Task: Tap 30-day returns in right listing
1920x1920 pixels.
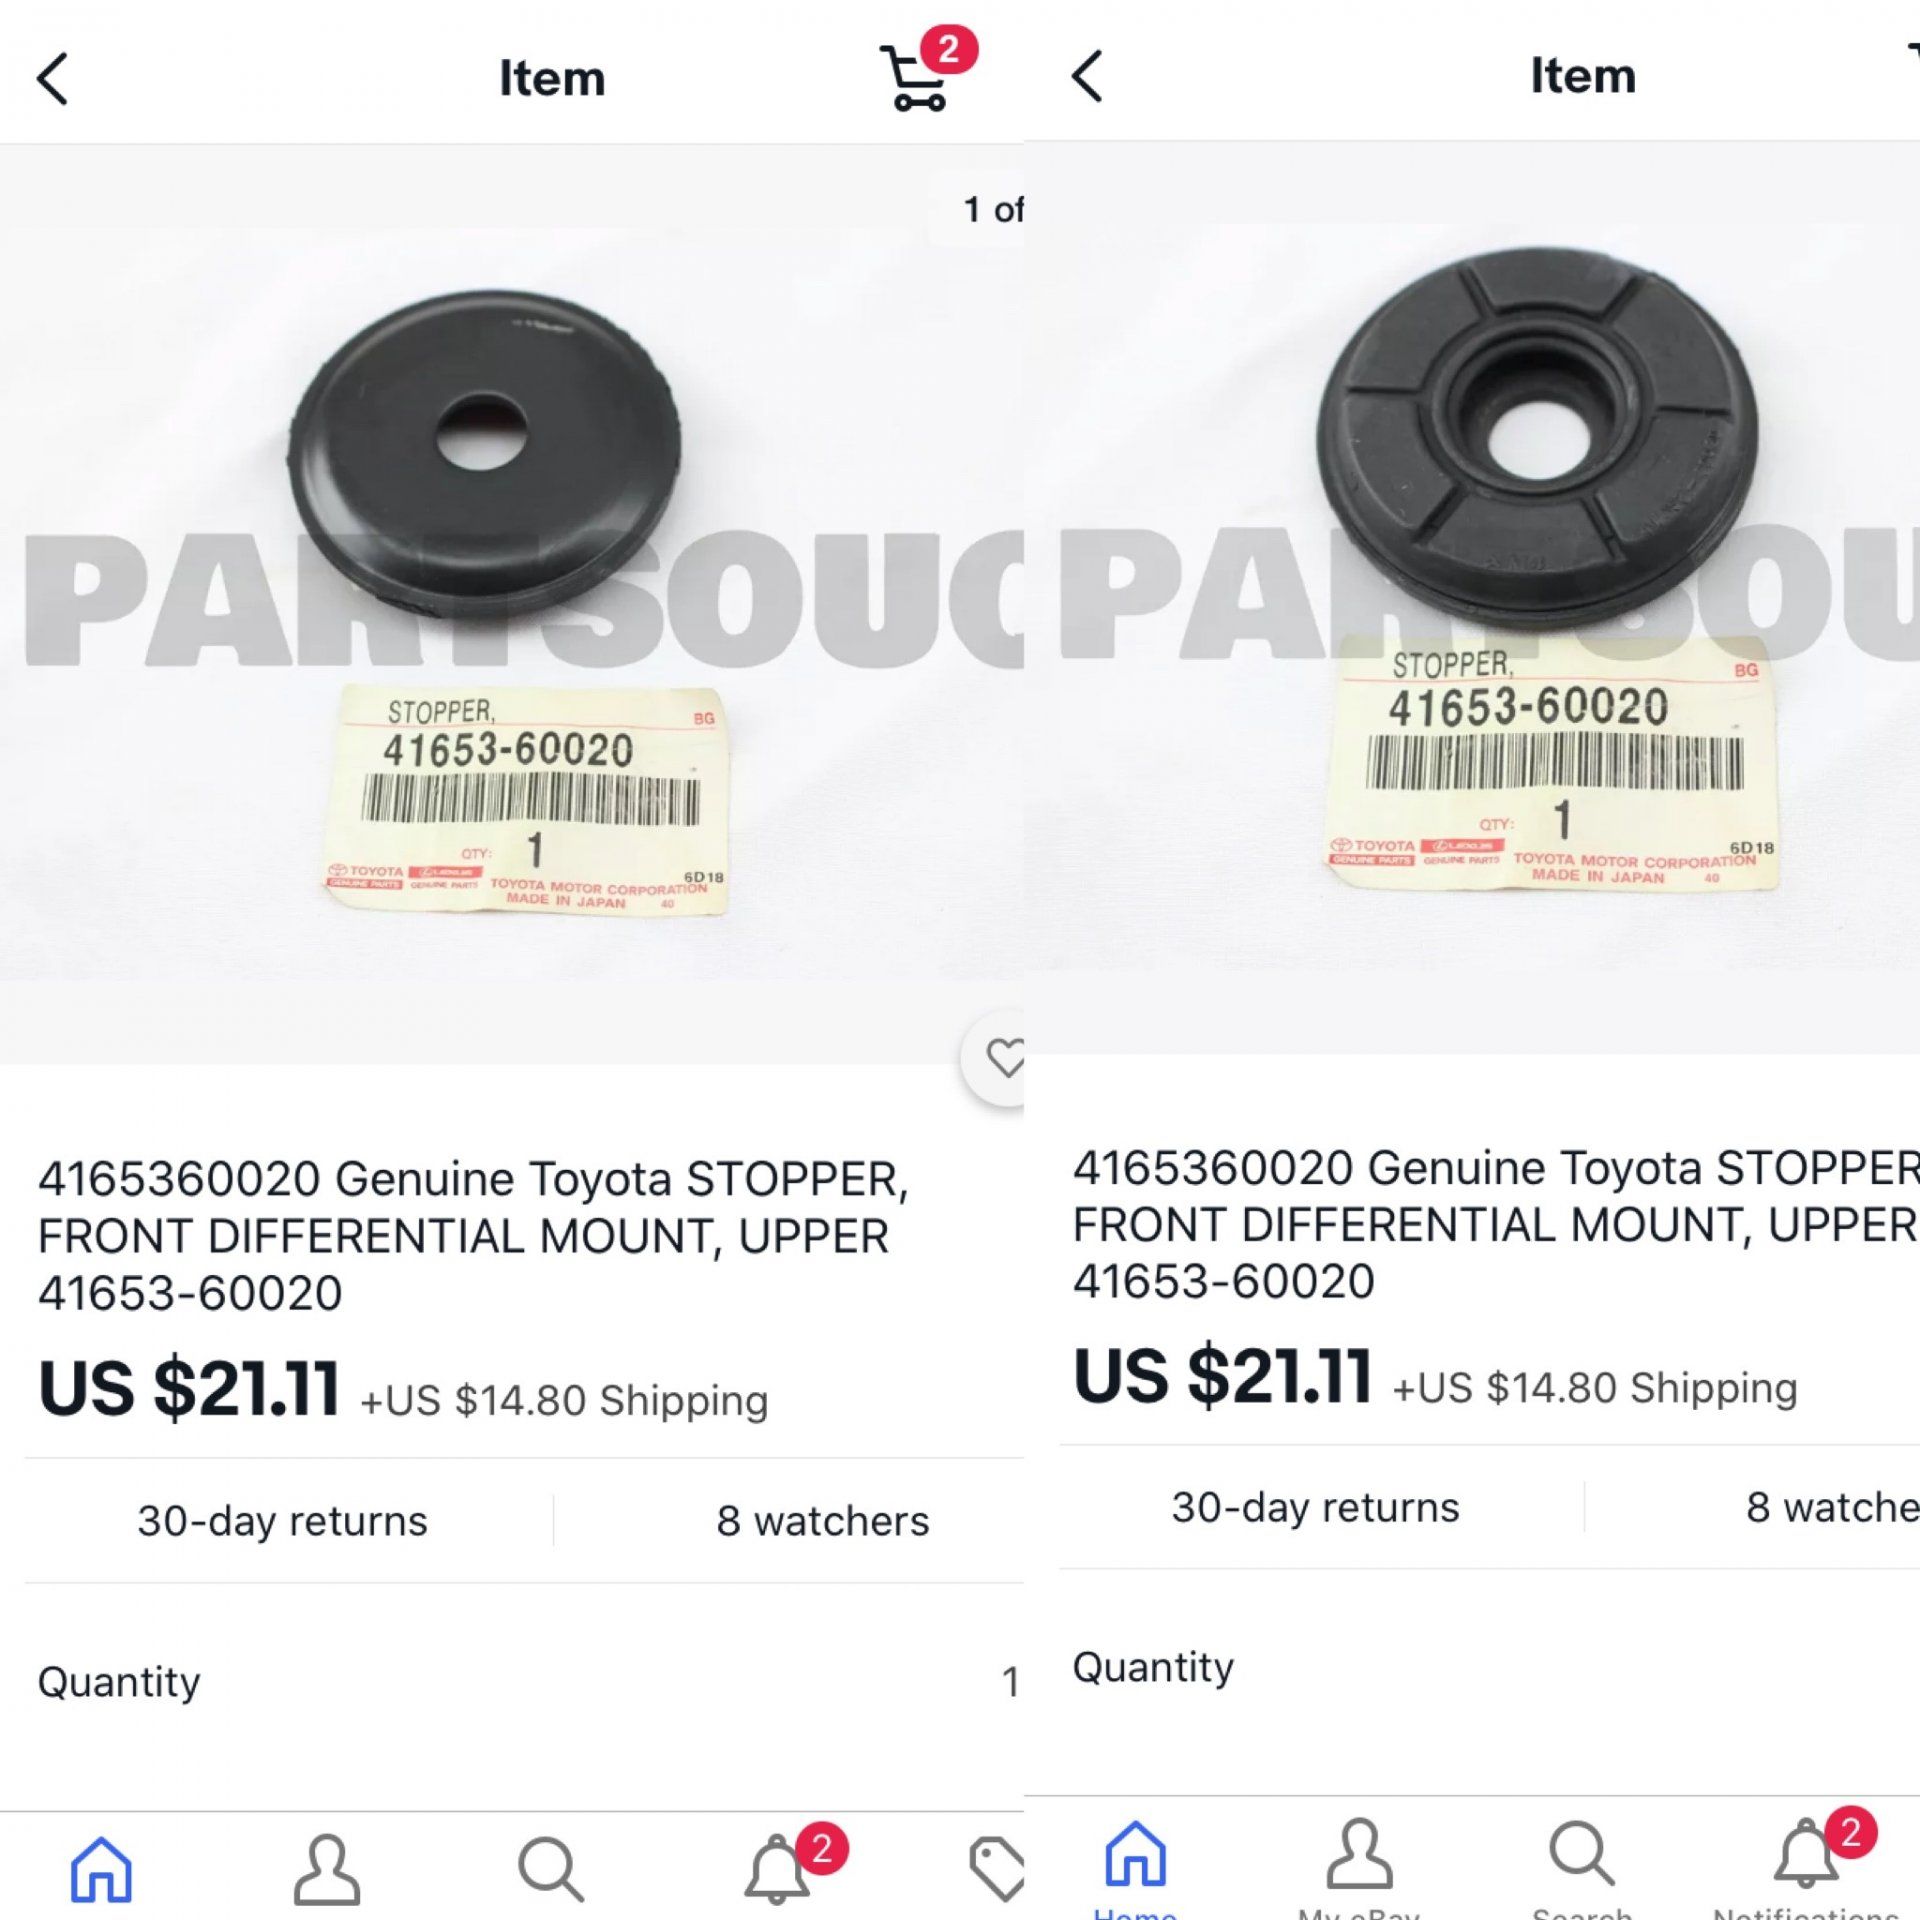Action: point(1315,1507)
